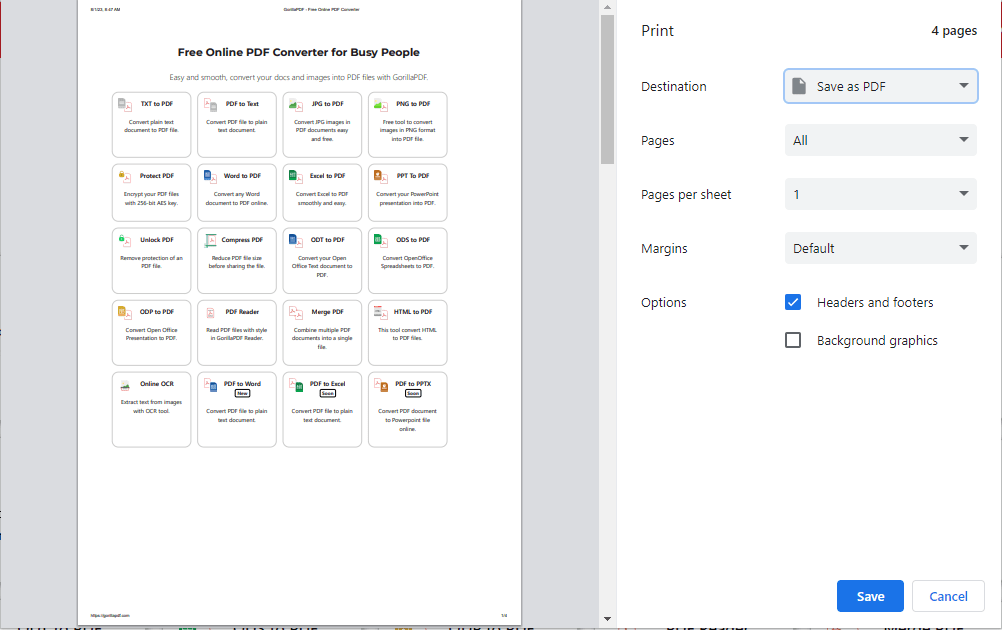The height and width of the screenshot is (630, 1002).
Task: Click the Merge PDF icon
Action: click(296, 313)
